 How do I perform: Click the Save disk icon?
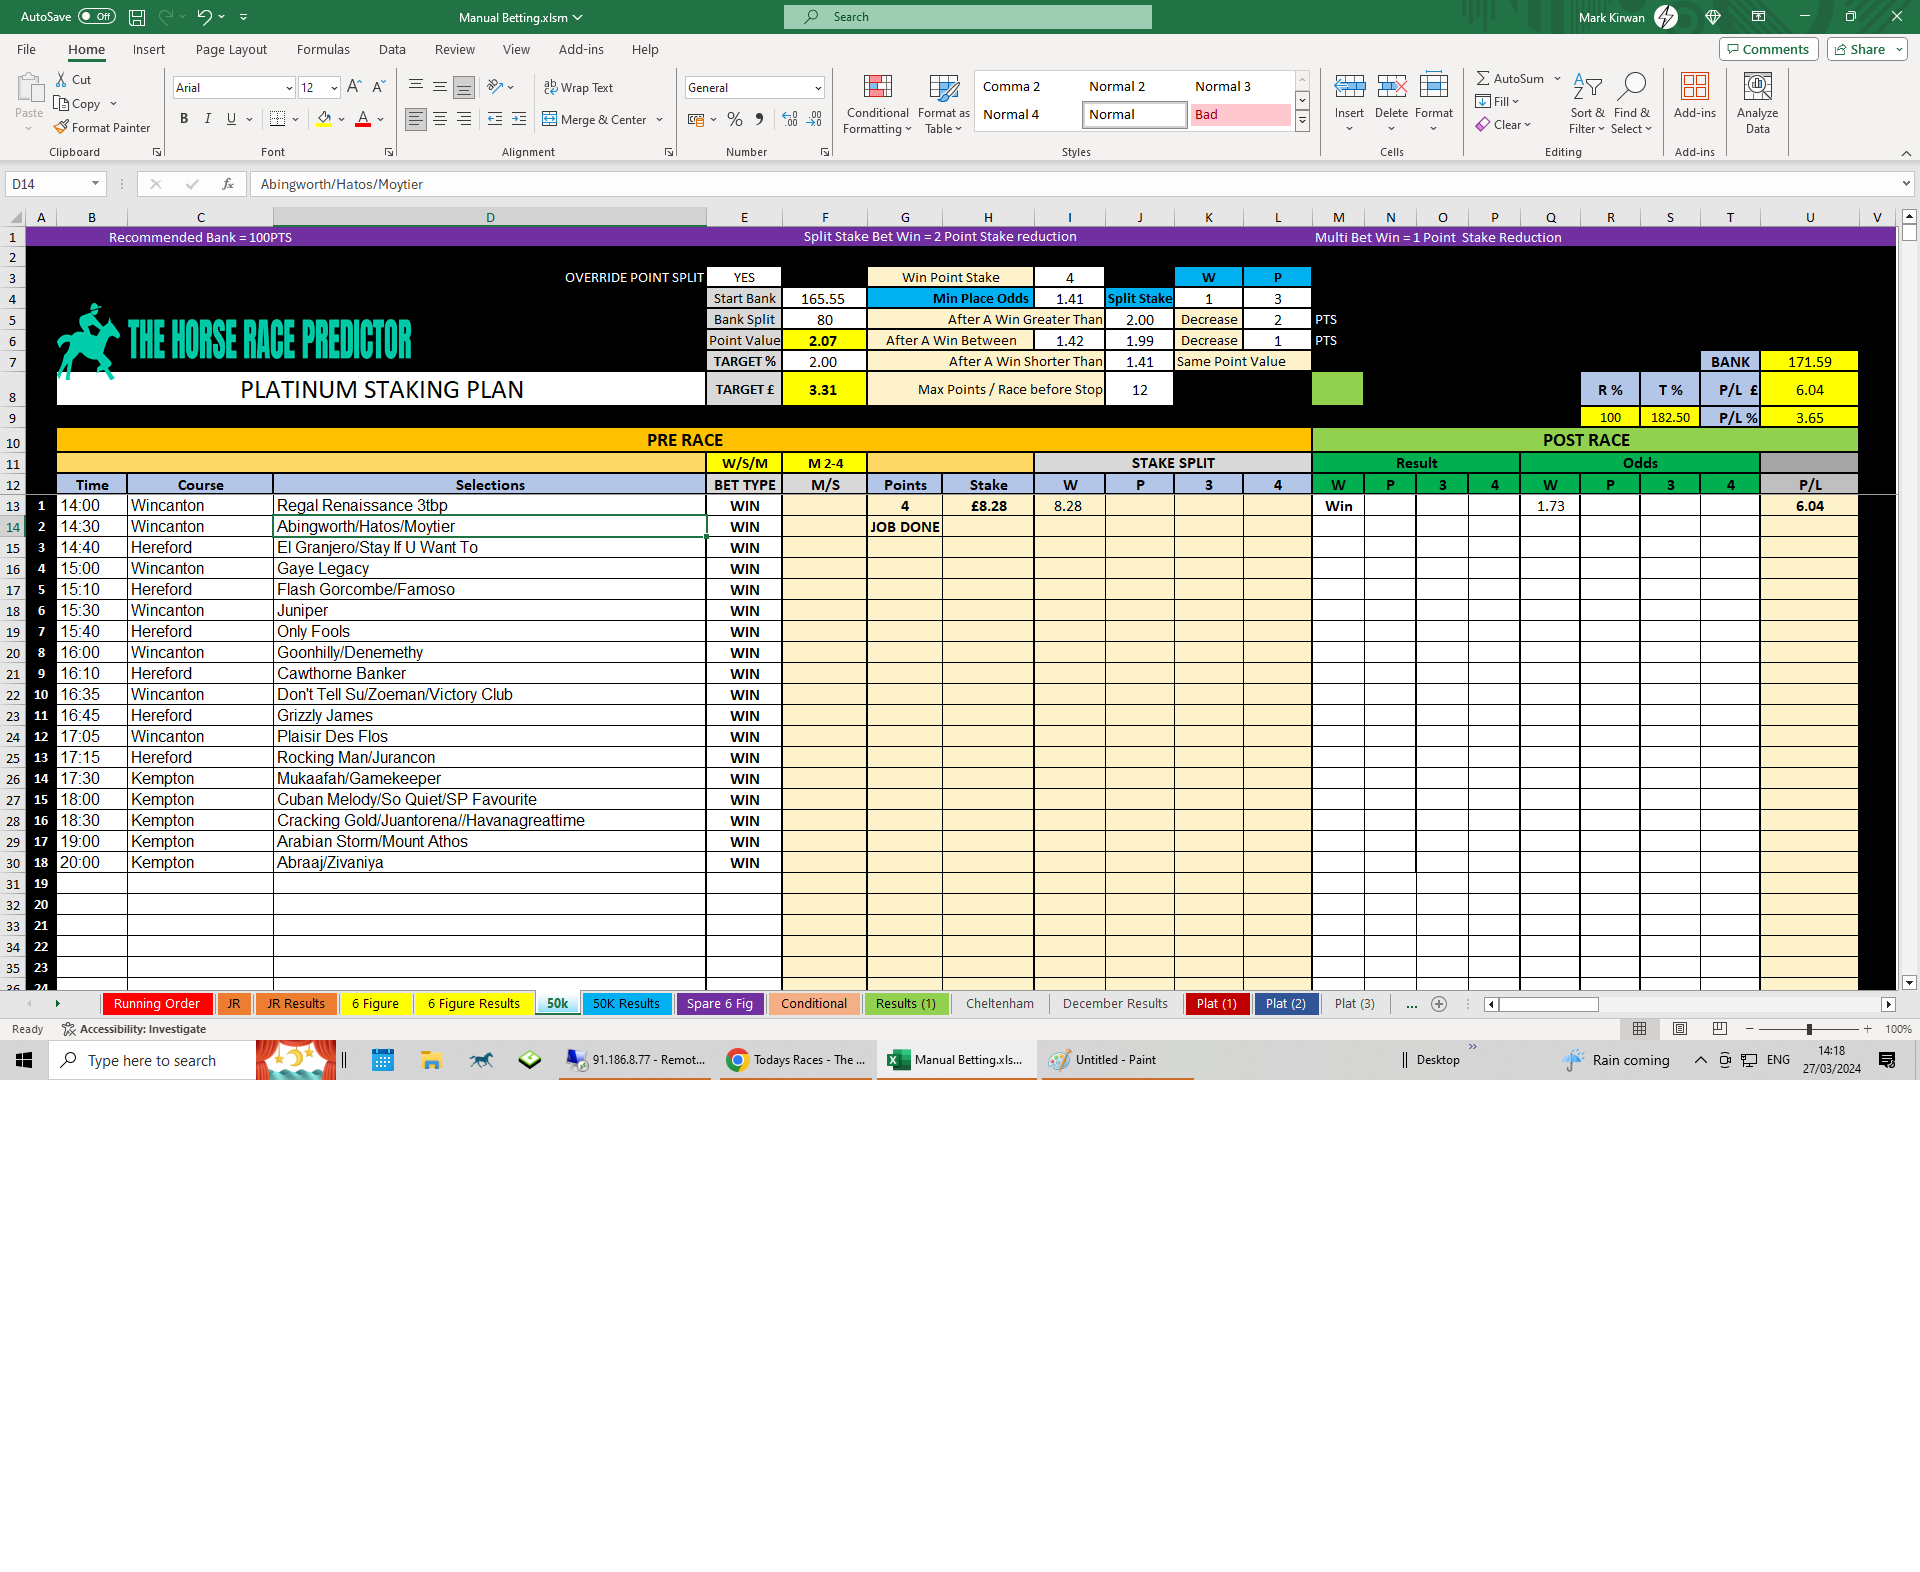pos(137,17)
